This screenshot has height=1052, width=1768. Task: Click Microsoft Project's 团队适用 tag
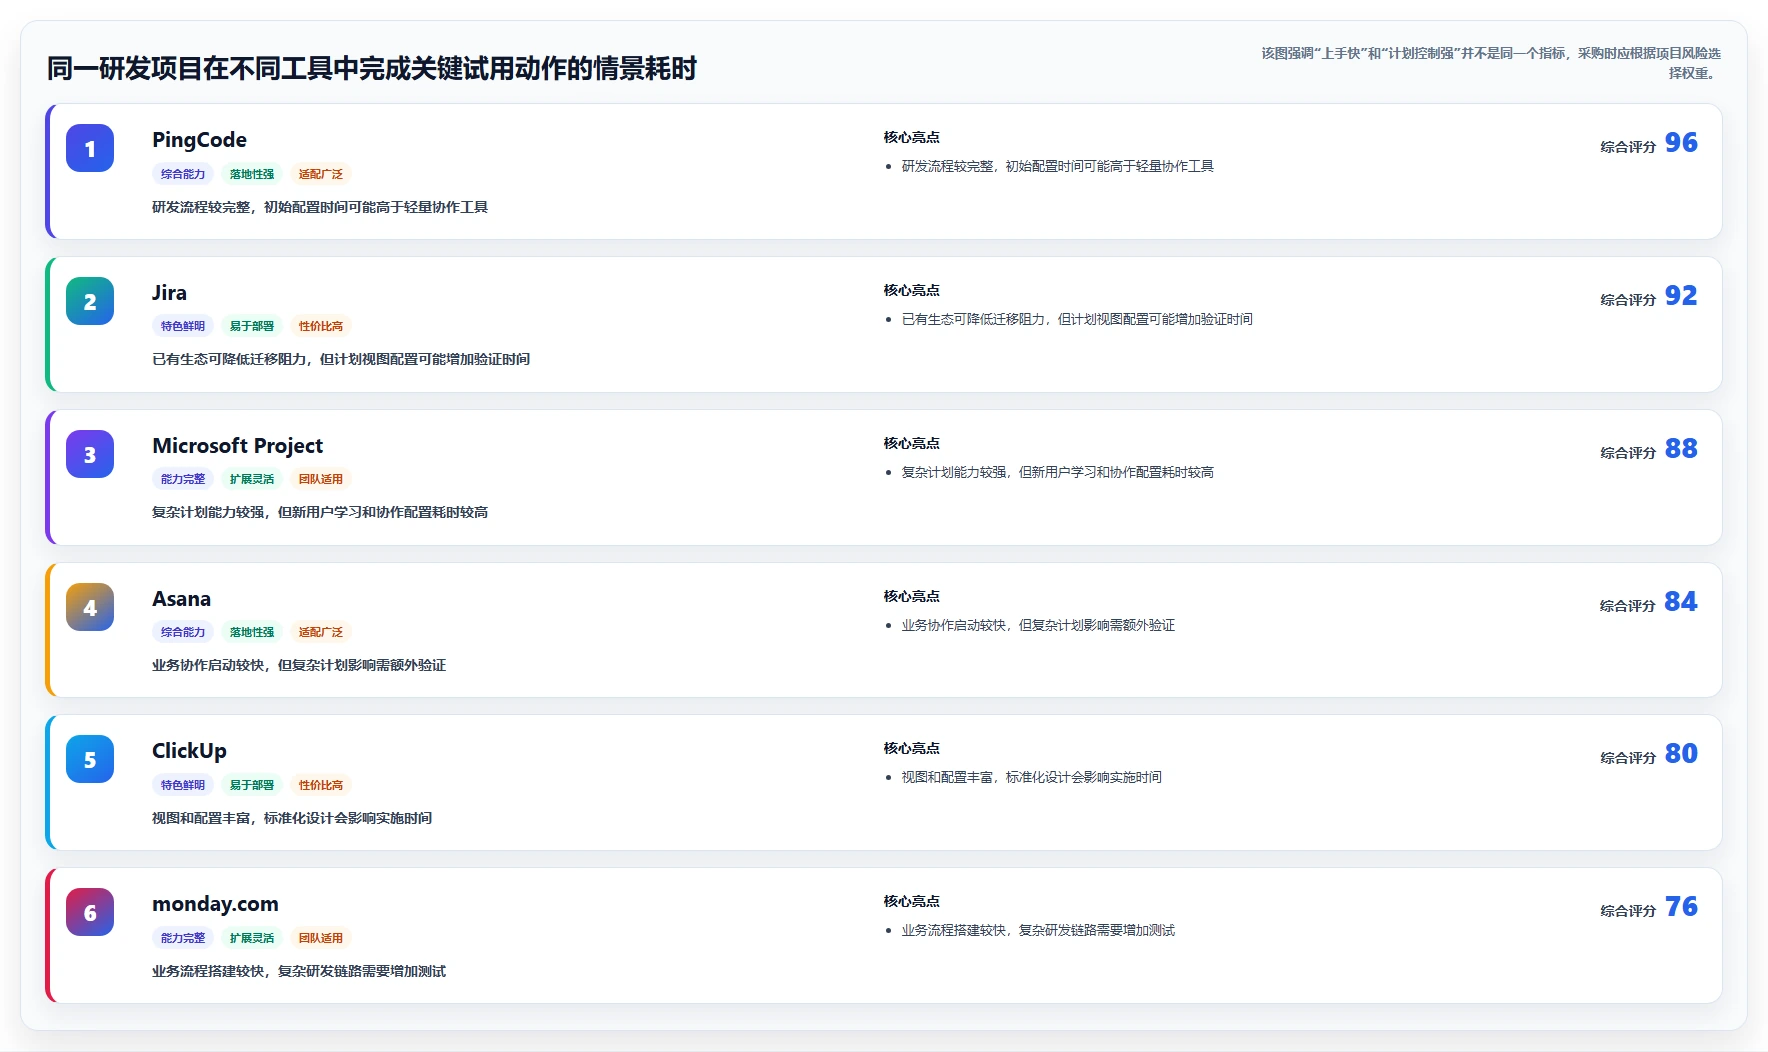point(321,479)
